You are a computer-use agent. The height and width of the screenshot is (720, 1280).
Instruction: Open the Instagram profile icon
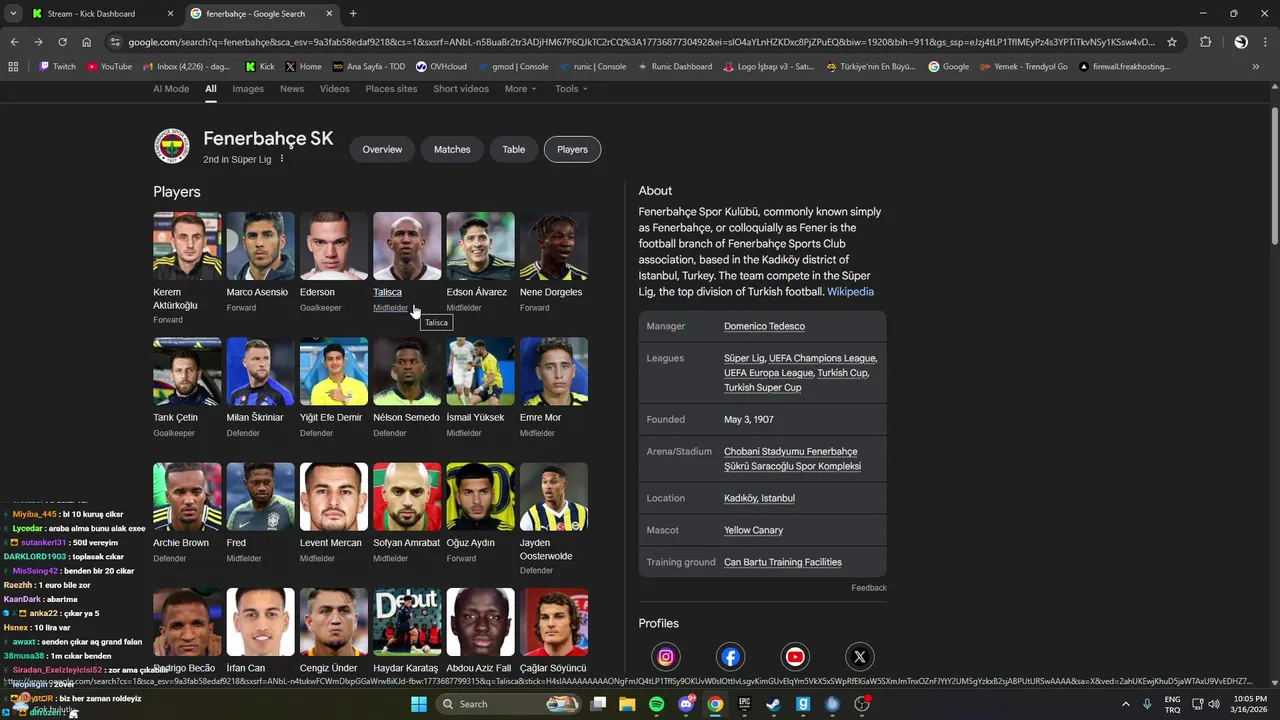[666, 657]
